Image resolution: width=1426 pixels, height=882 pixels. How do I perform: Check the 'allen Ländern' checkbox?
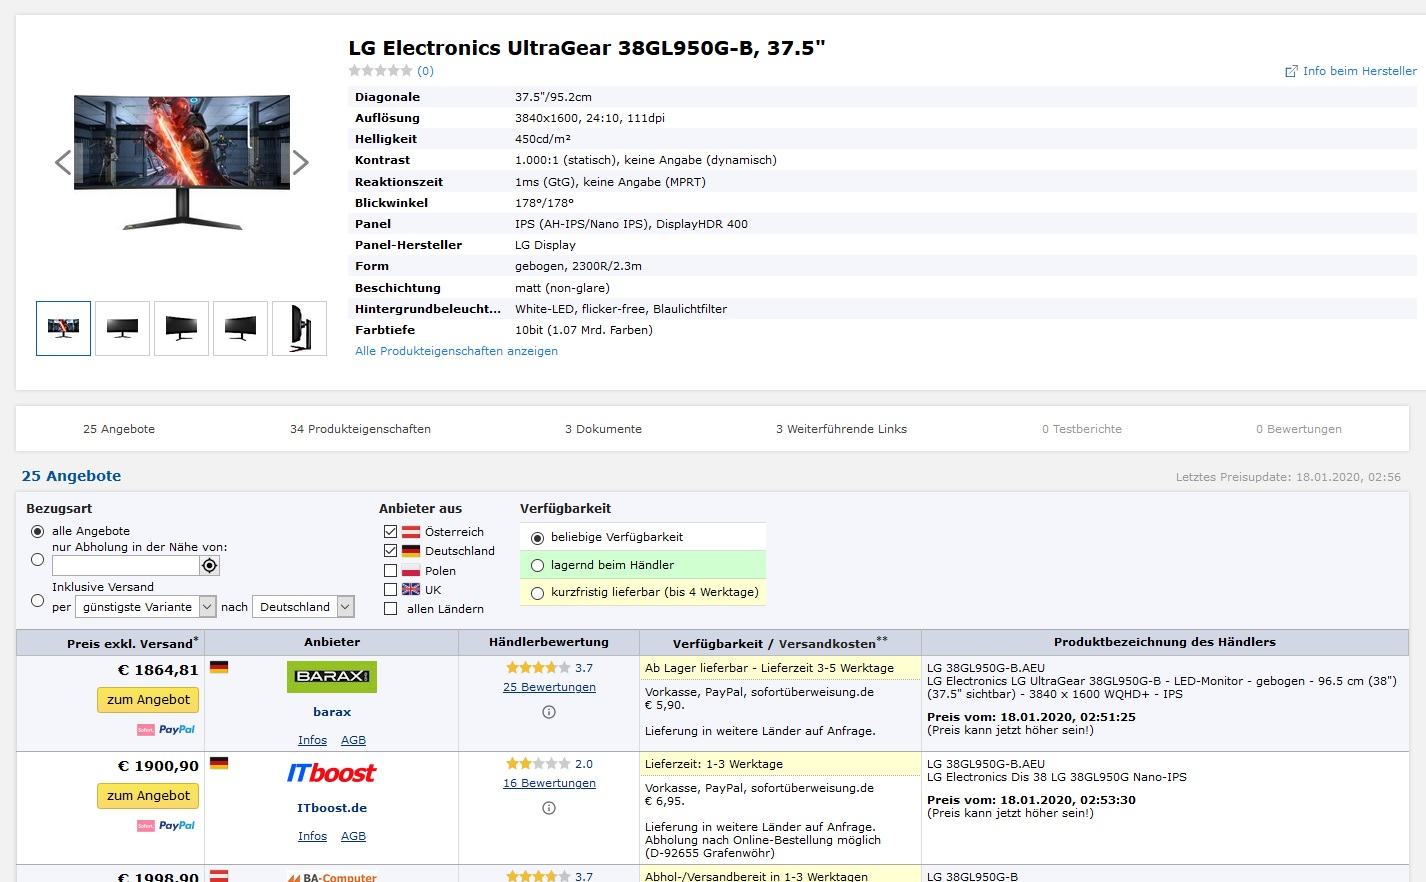click(391, 608)
